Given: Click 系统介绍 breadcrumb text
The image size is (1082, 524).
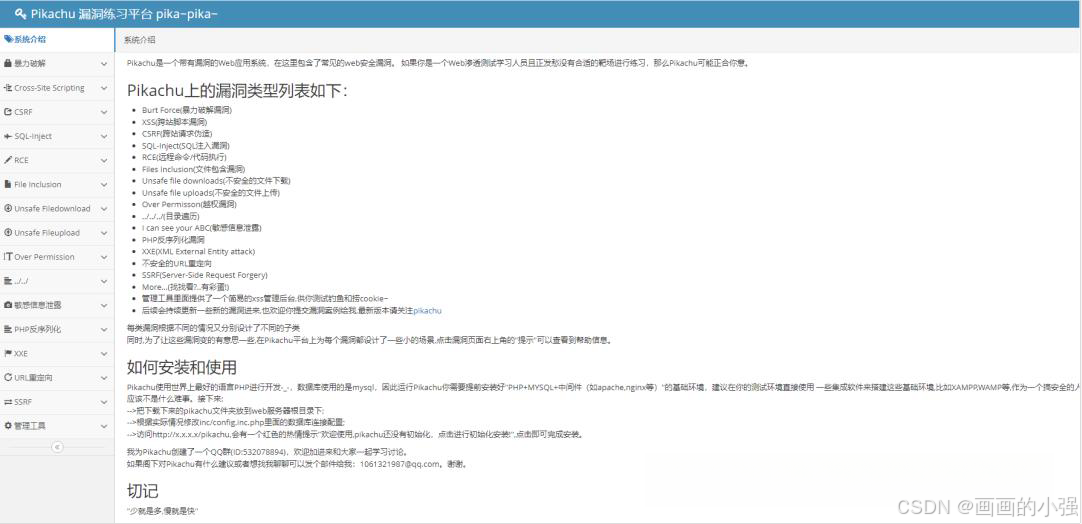Looking at the screenshot, I should pos(139,40).
